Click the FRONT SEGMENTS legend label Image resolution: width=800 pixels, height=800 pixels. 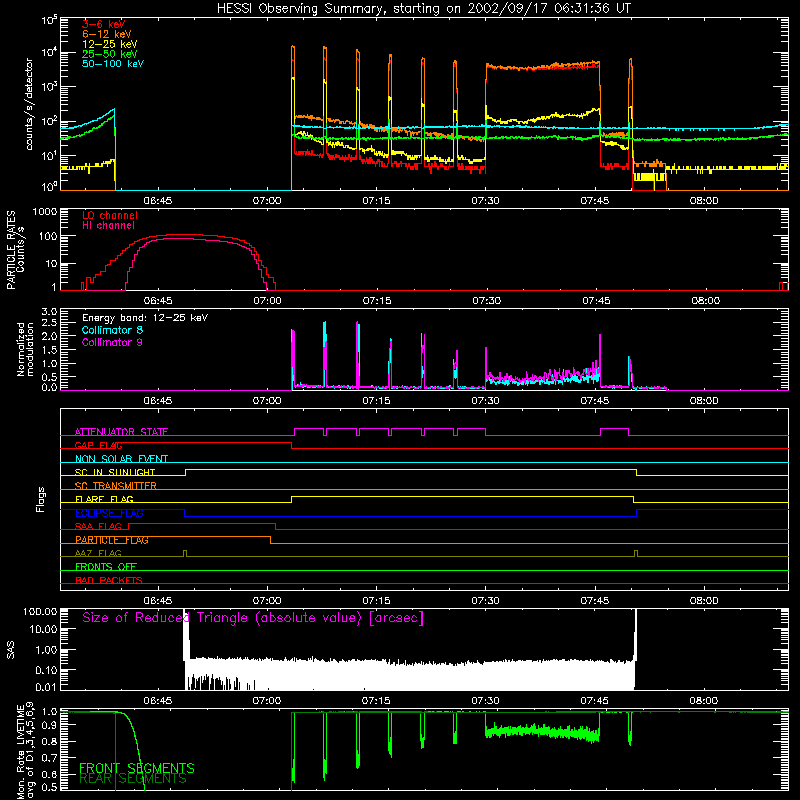(x=137, y=768)
